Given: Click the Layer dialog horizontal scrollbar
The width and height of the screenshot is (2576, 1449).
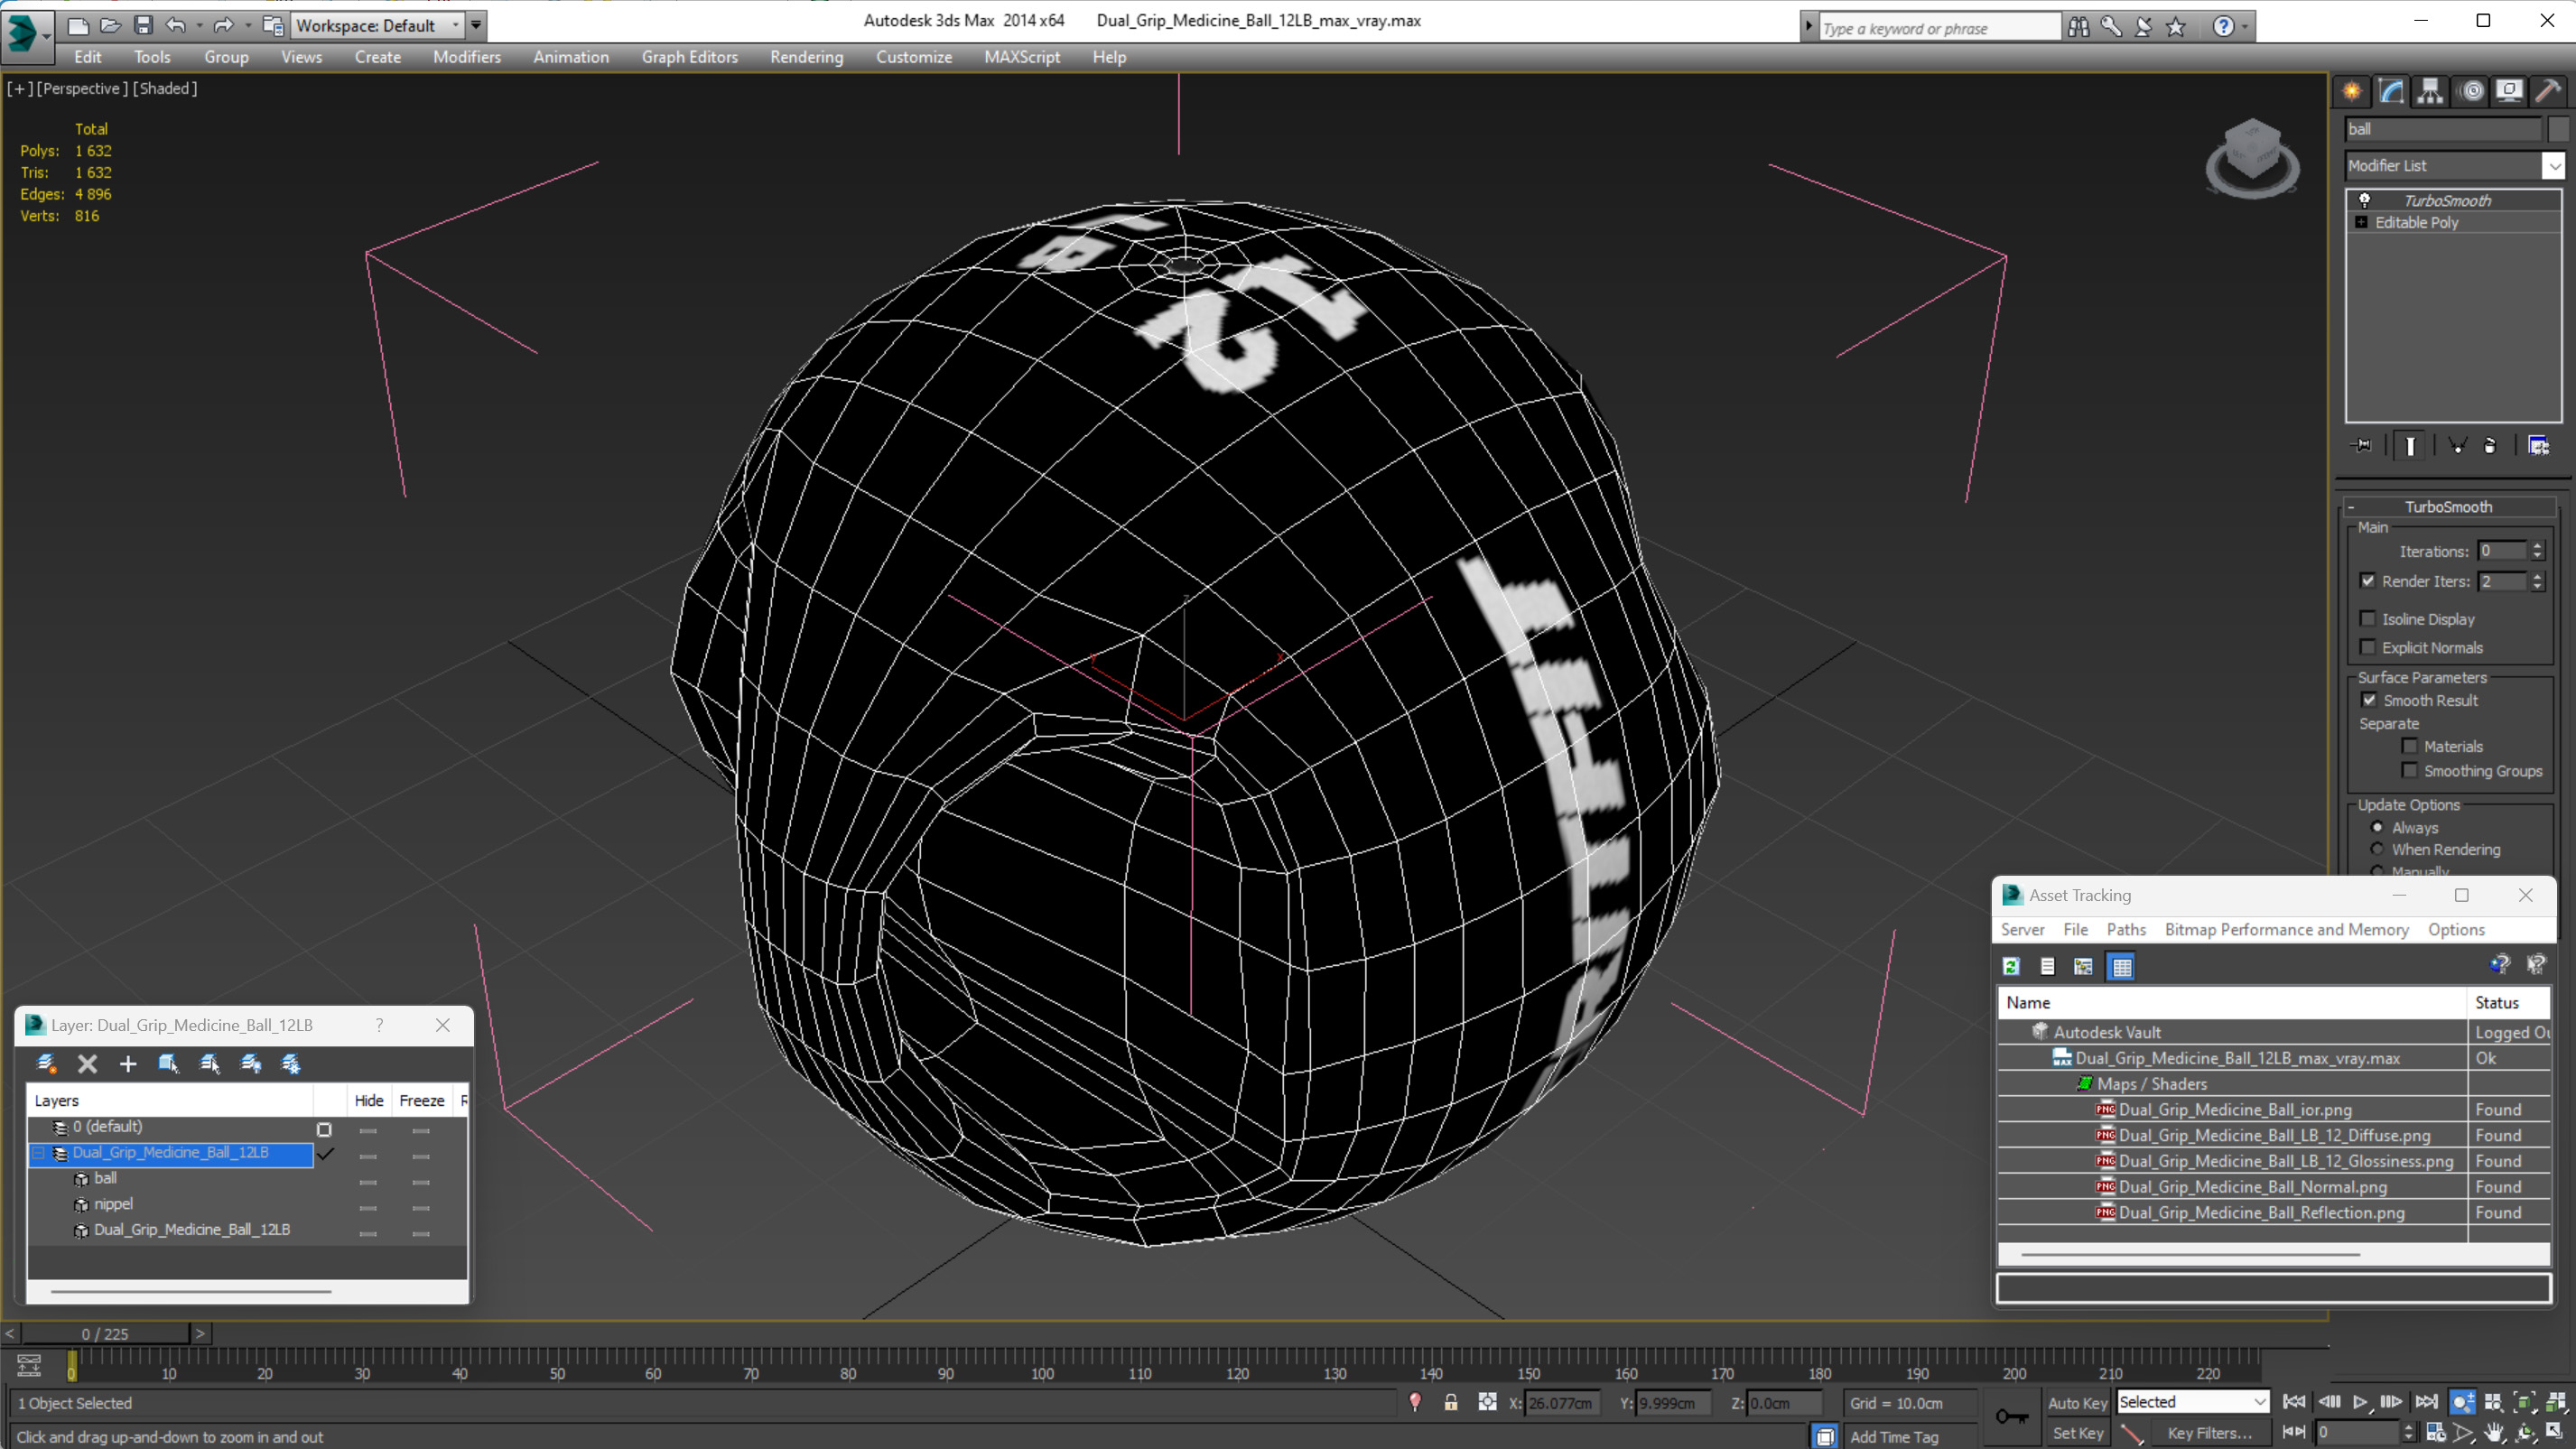Looking at the screenshot, I should coord(190,1291).
